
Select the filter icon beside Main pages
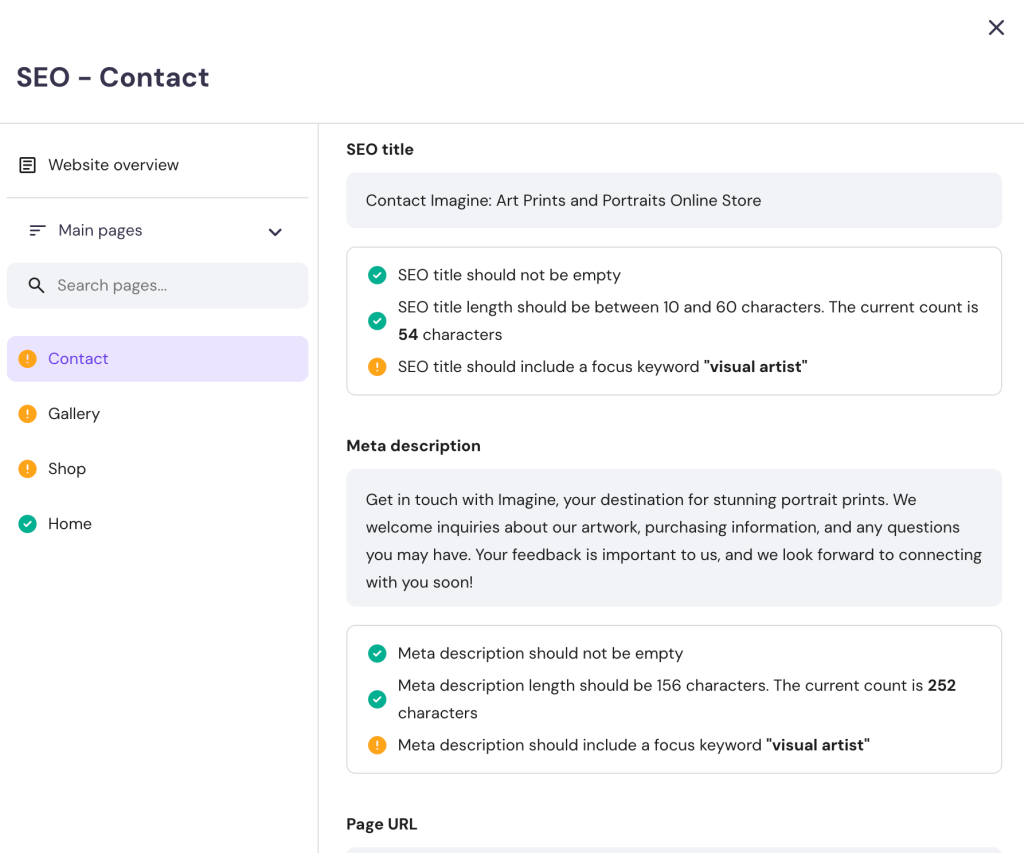click(x=37, y=230)
